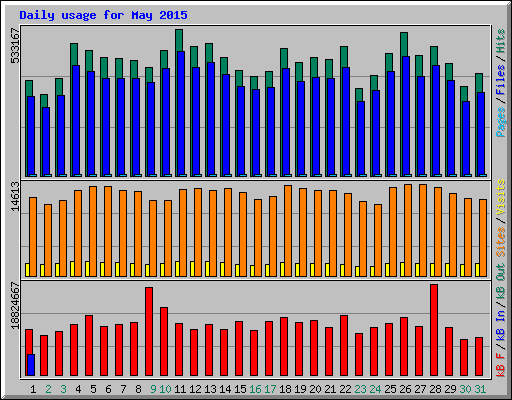The image size is (512, 400).
Task: Click the green day label "3"
Action: [63, 389]
